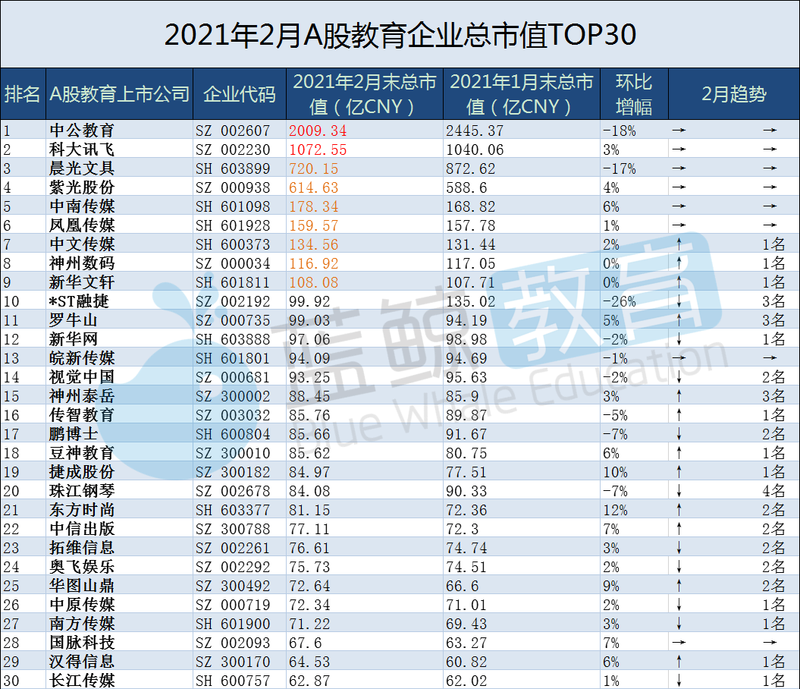The height and width of the screenshot is (689, 800).
Task: Click stock code SZ 000938
Action: 233,187
